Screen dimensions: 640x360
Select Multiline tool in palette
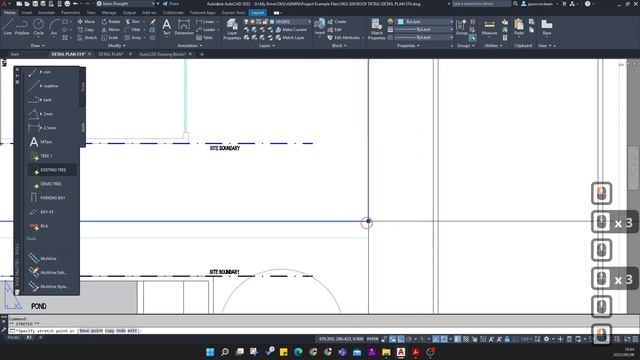43,258
